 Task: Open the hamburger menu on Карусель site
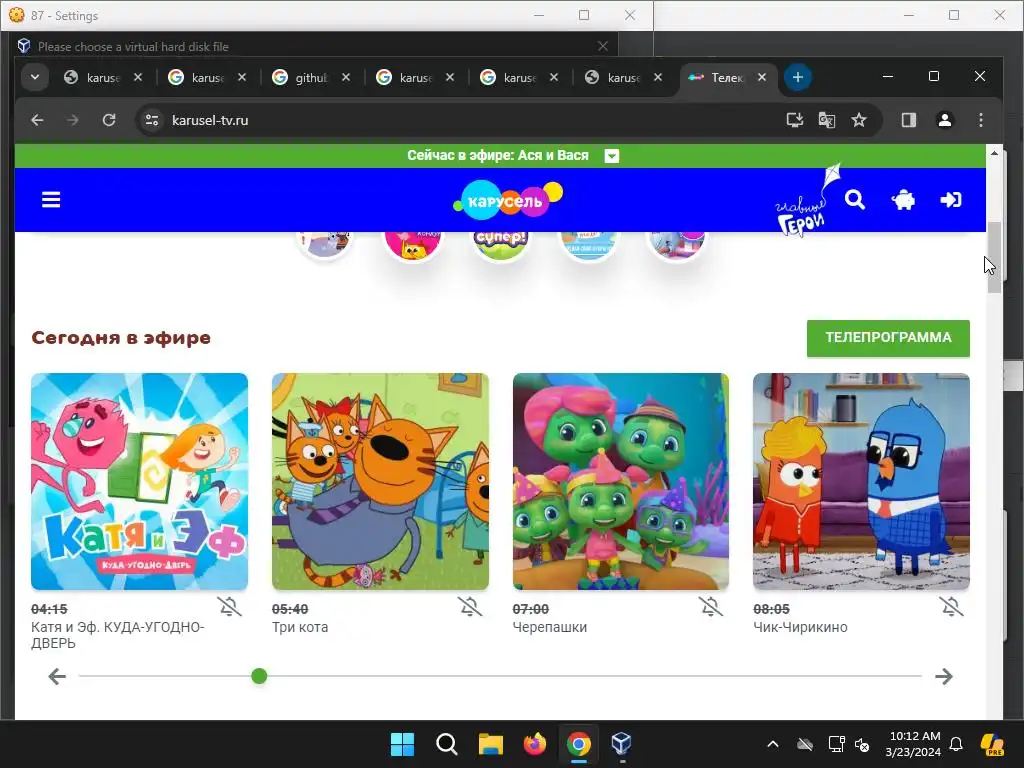[51, 200]
